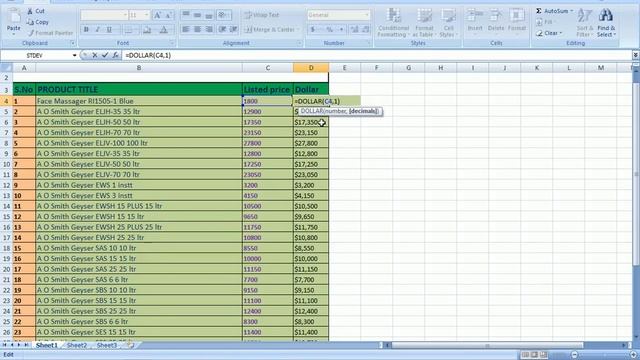Toggle Bold formatting
Viewport: 640px width, 360px height.
click(x=86, y=30)
